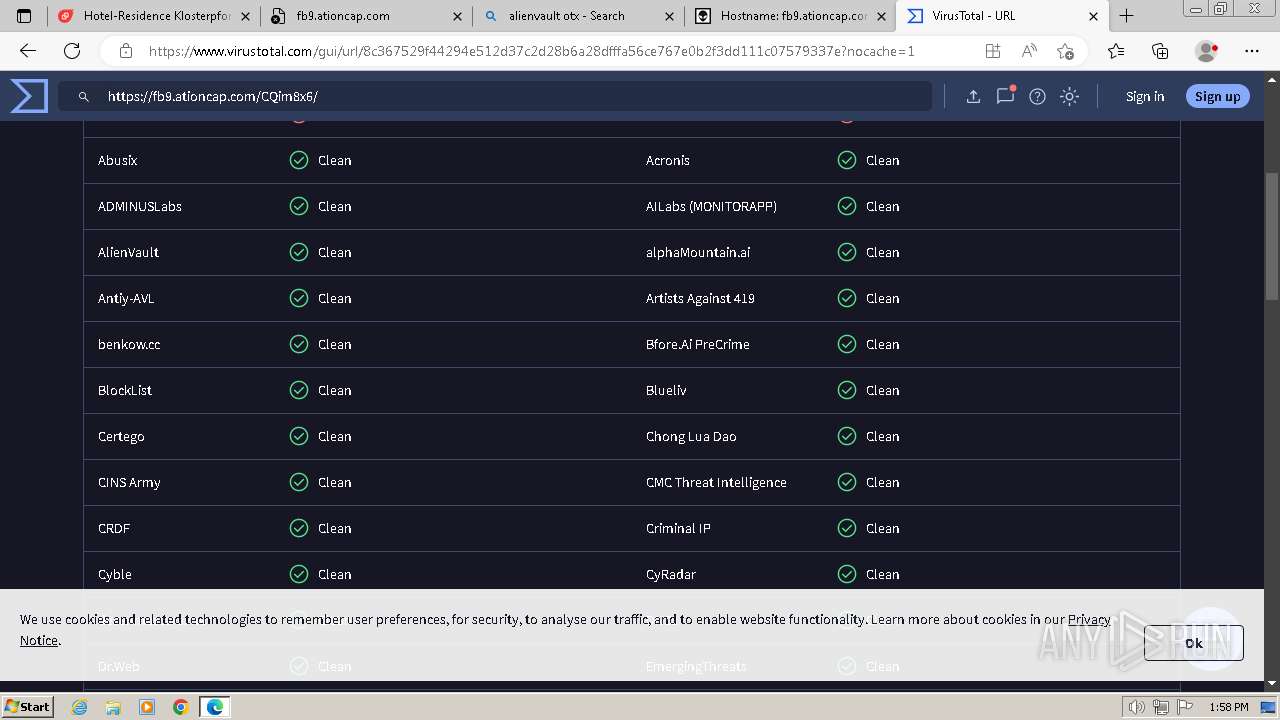Click the CMC Threat Intelligence vendor name
Screen dimensions: 1280x720
(716, 482)
